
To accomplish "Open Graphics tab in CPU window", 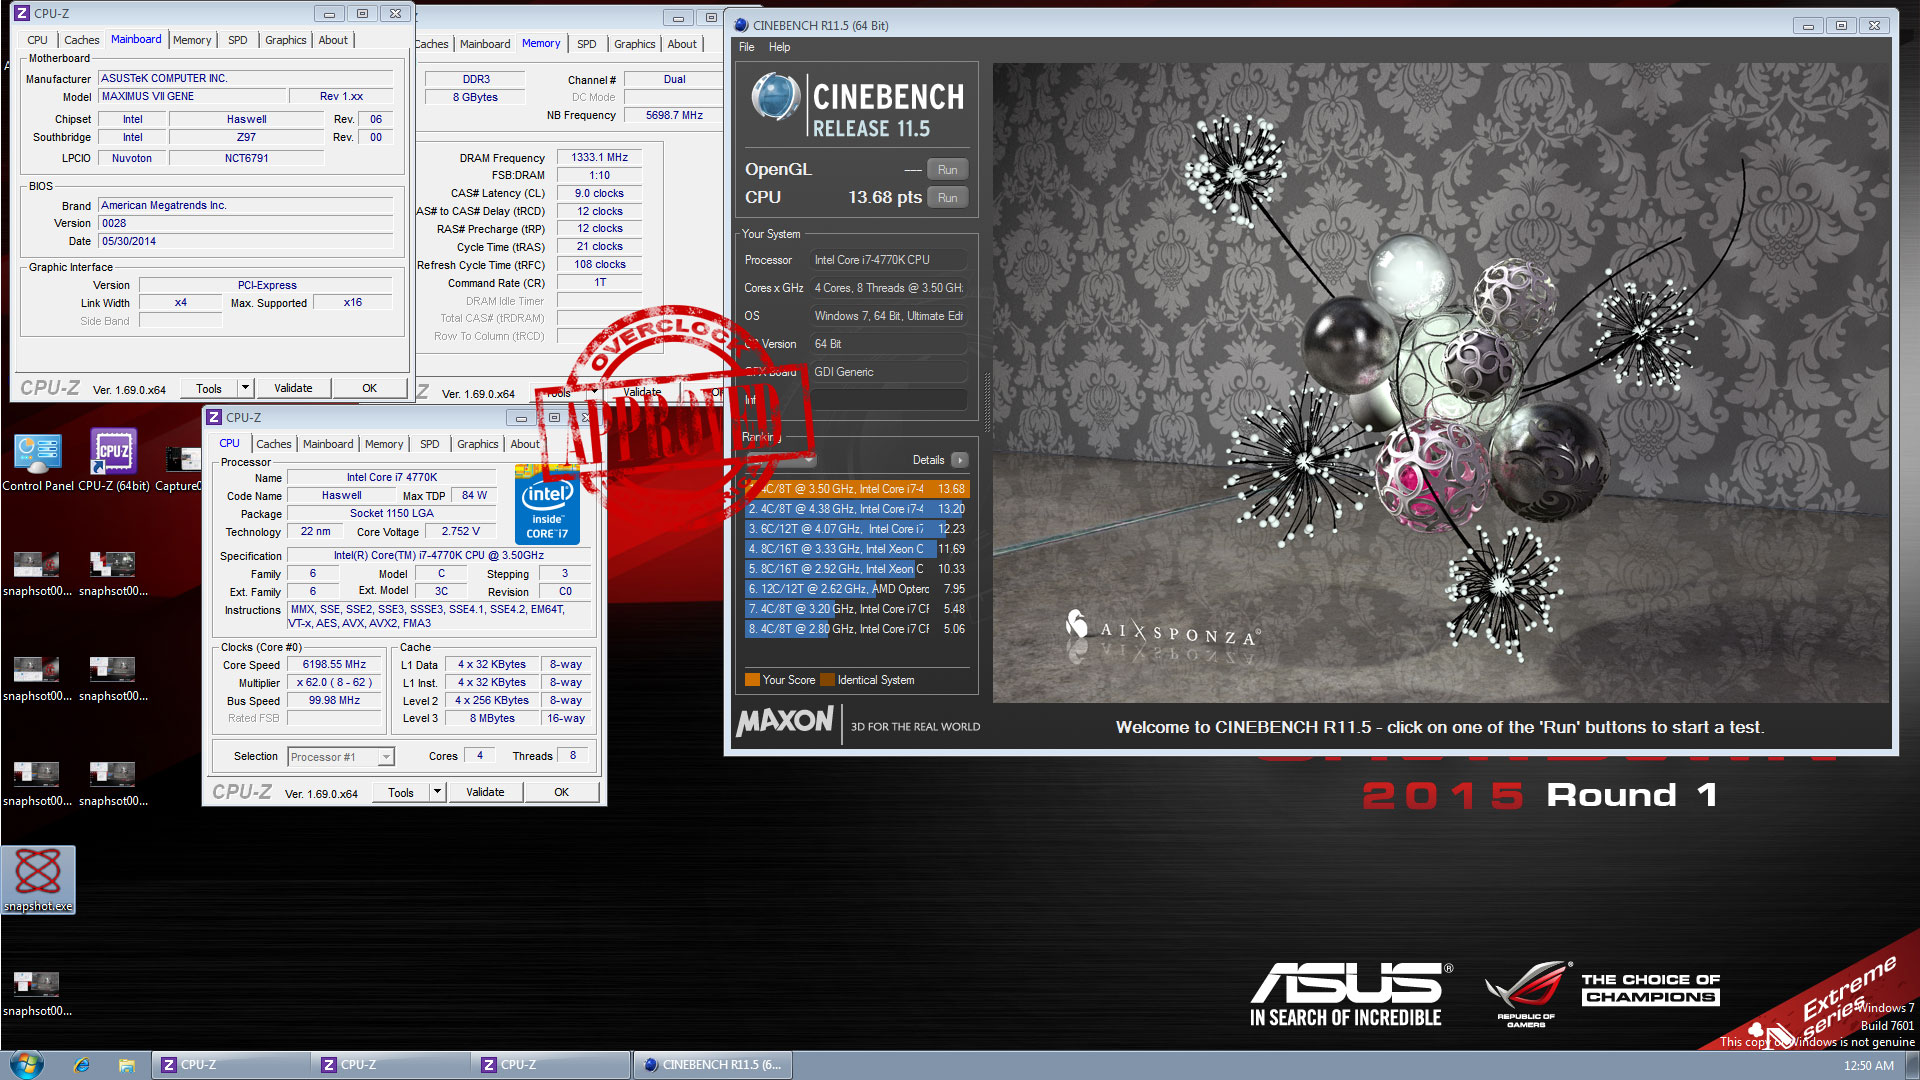I will [477, 444].
